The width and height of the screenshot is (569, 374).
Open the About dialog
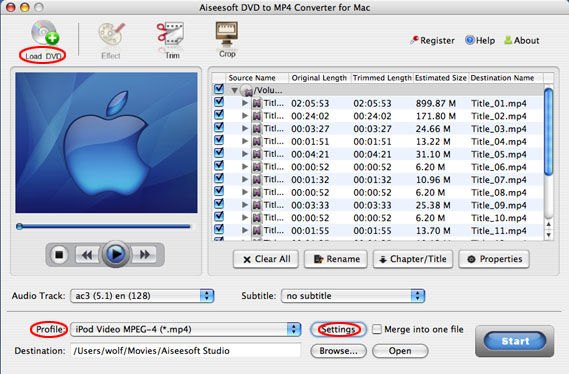pos(522,40)
